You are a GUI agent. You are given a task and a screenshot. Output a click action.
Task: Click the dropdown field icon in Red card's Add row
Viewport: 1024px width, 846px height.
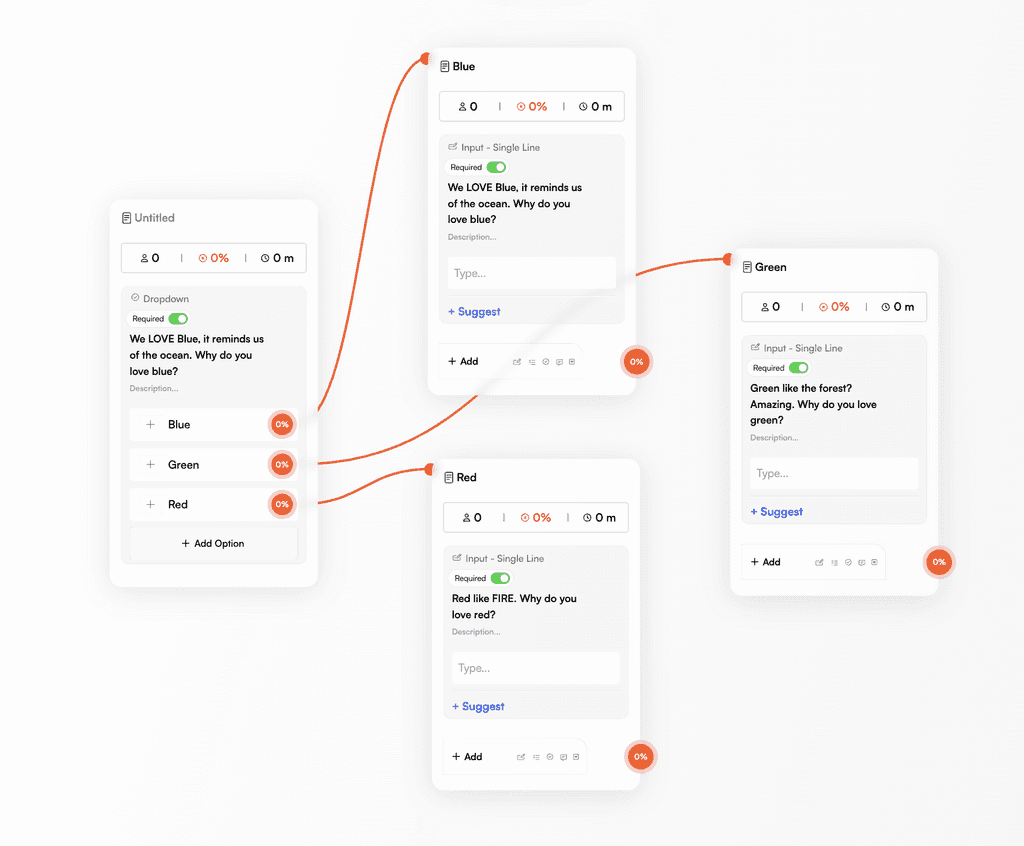point(577,757)
